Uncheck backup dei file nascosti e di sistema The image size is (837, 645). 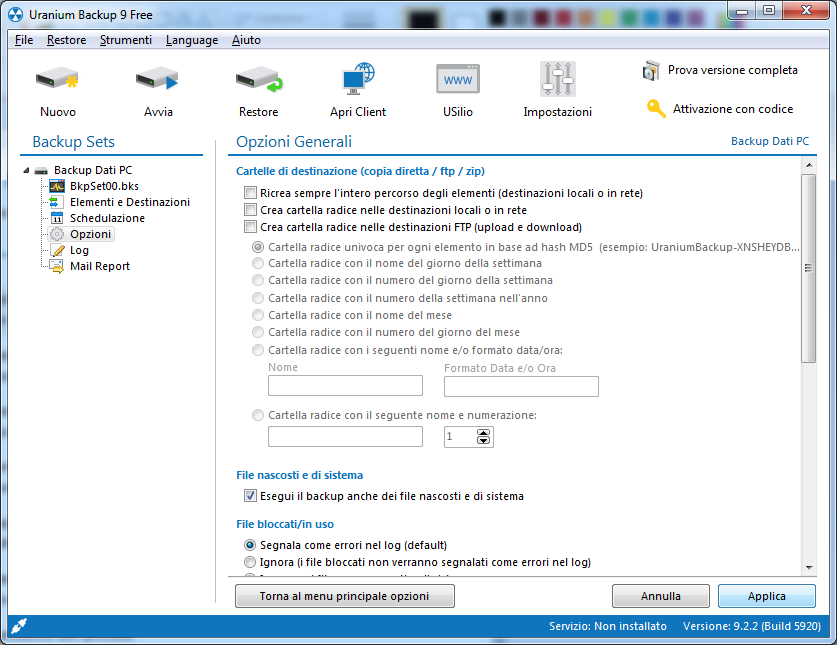tap(250, 496)
